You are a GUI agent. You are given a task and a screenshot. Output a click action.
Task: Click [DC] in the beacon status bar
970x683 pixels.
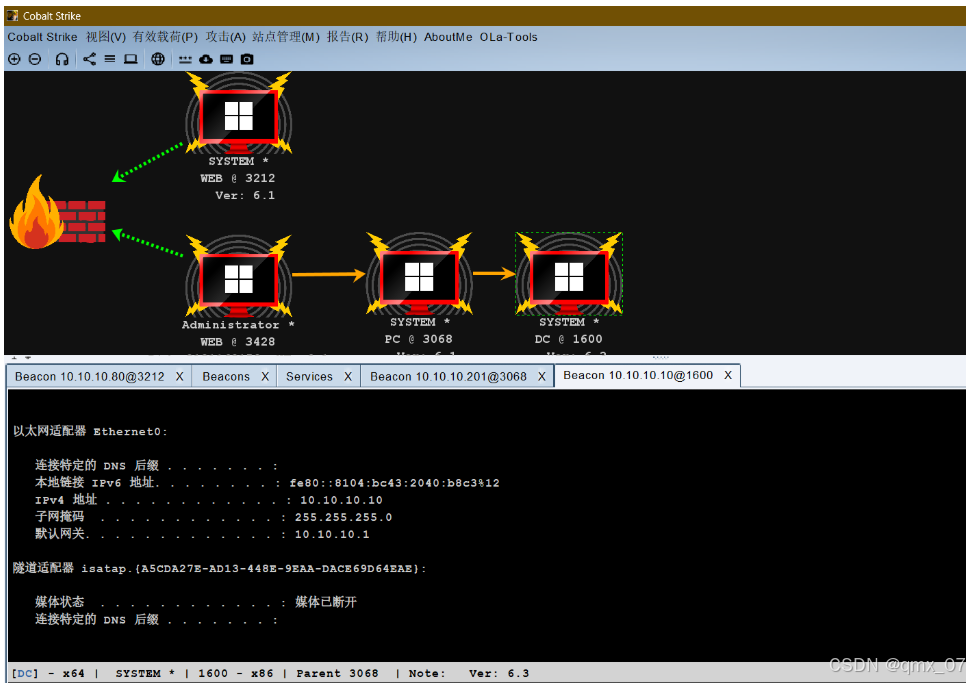[25, 673]
